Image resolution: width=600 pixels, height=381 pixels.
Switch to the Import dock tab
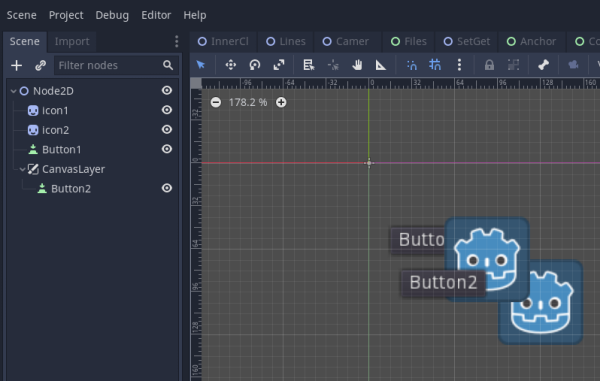[x=72, y=41]
